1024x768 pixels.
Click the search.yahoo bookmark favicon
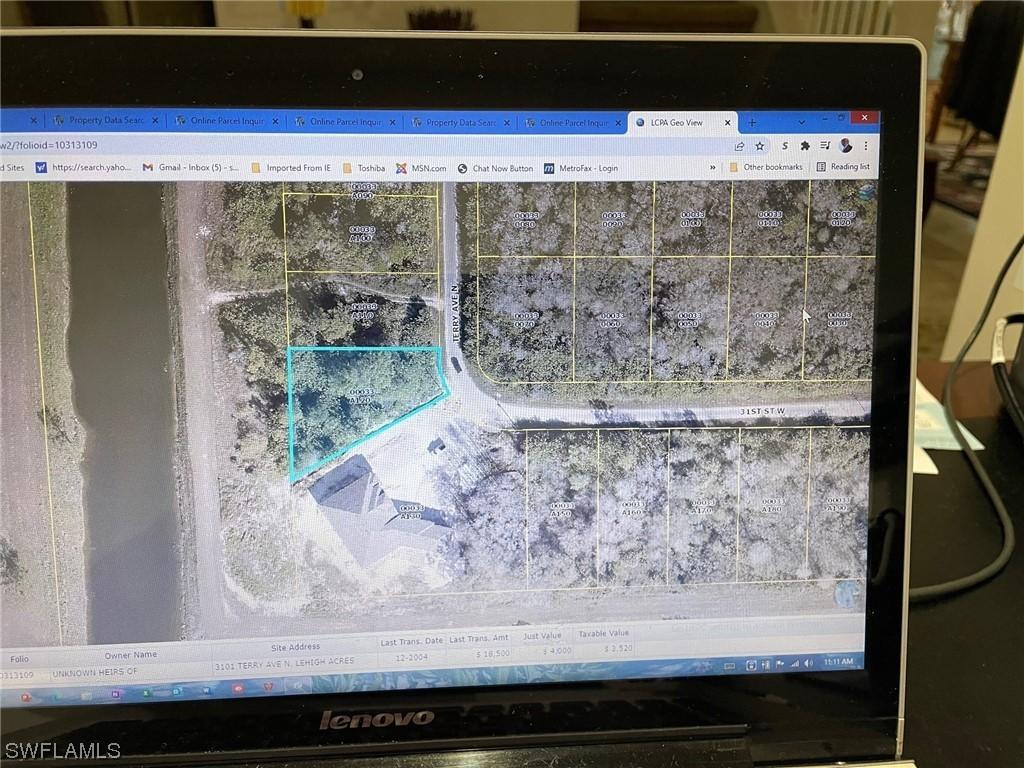point(38,167)
